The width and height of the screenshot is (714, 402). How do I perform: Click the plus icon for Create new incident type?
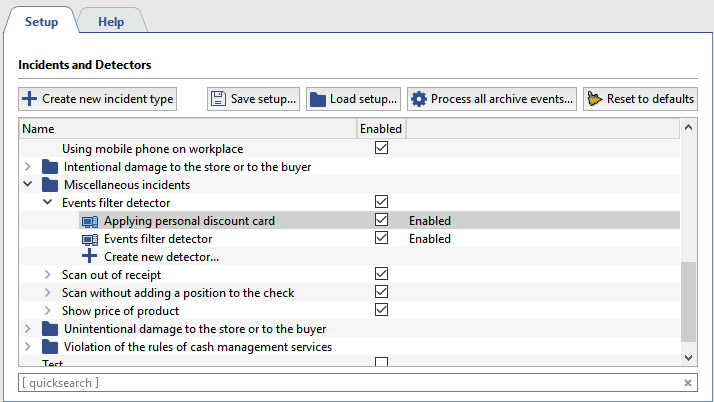(x=30, y=99)
